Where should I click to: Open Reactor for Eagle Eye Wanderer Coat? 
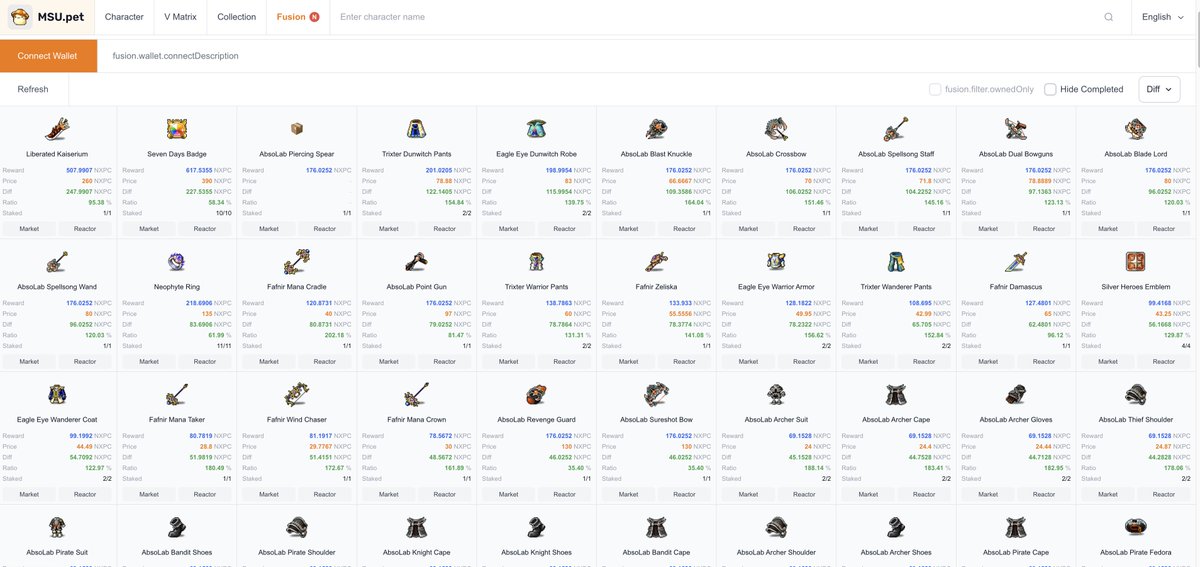click(85, 494)
